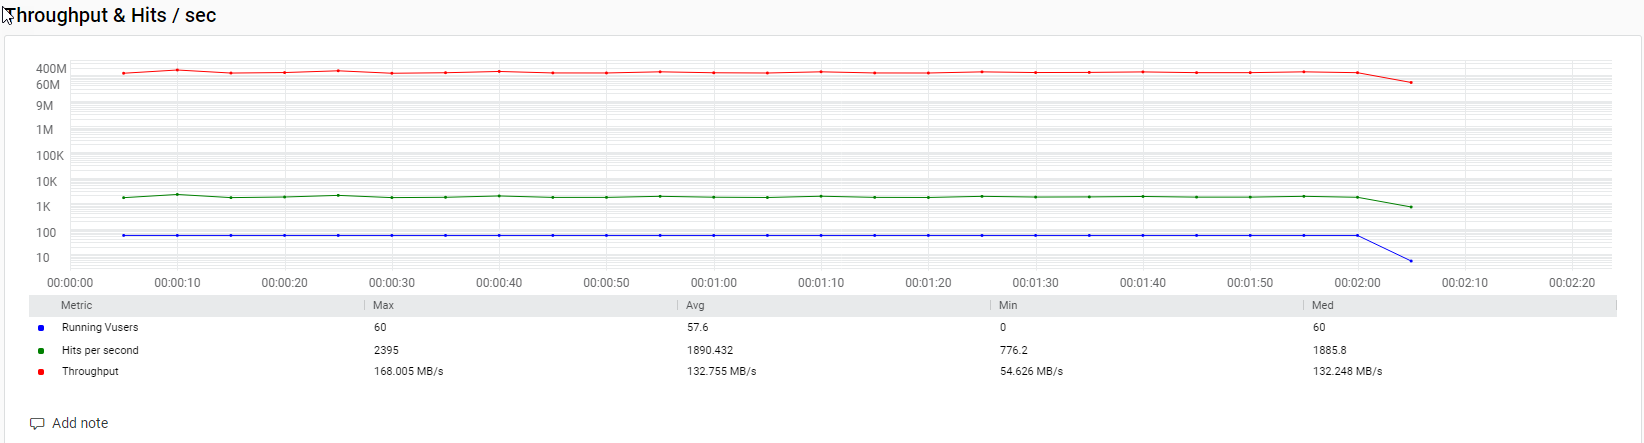Click the 168.005 MB/s Throughput max value

[408, 371]
